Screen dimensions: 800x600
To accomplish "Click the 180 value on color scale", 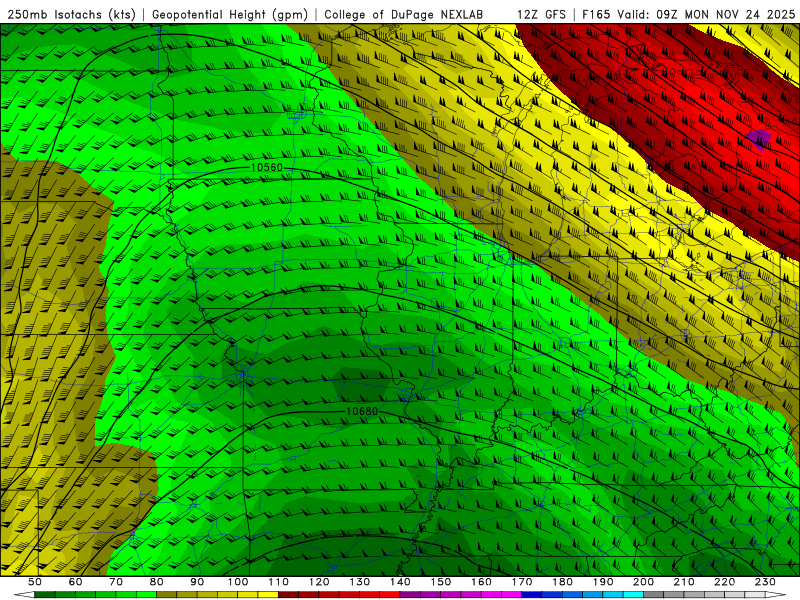I will [x=562, y=582].
